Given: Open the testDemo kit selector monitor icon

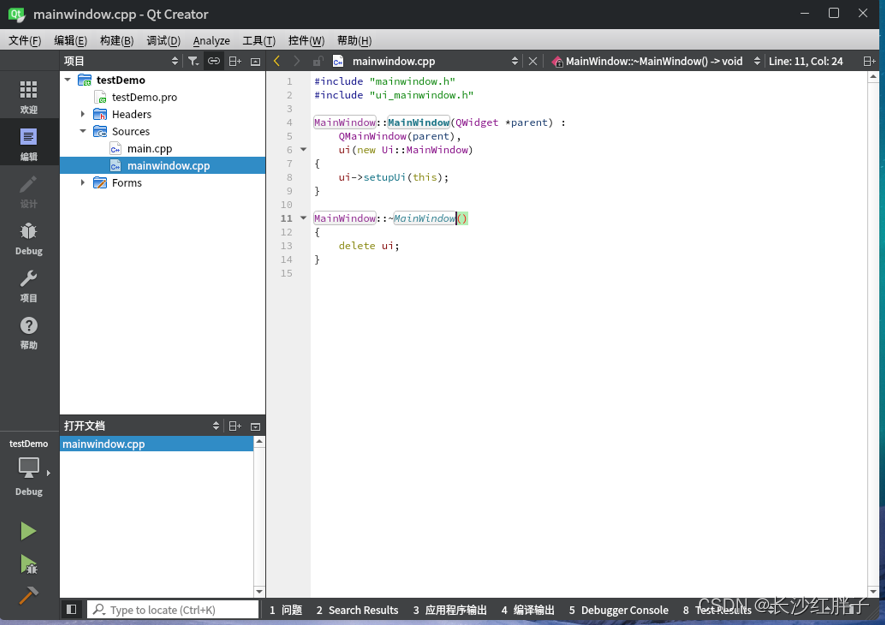Looking at the screenshot, I should tap(28, 467).
